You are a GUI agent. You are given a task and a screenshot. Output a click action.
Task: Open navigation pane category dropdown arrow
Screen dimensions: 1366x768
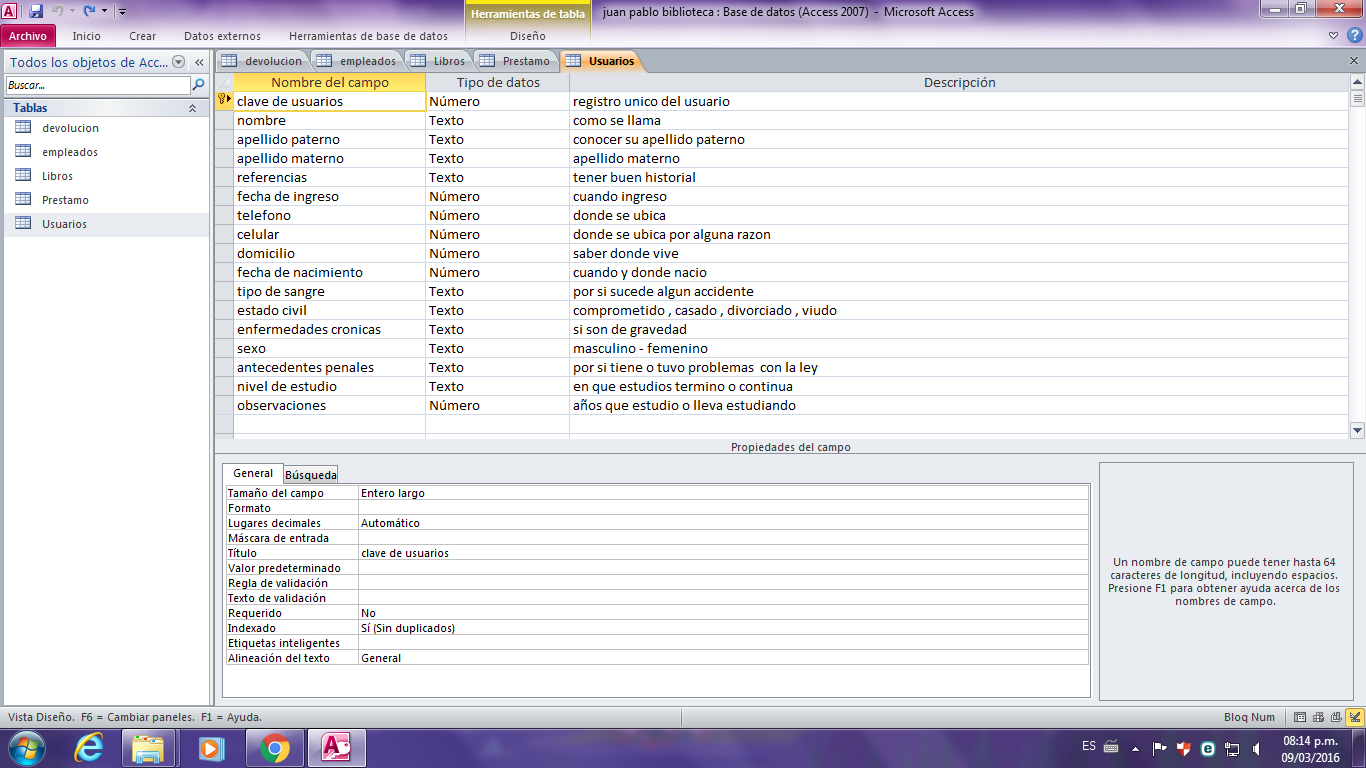(179, 62)
